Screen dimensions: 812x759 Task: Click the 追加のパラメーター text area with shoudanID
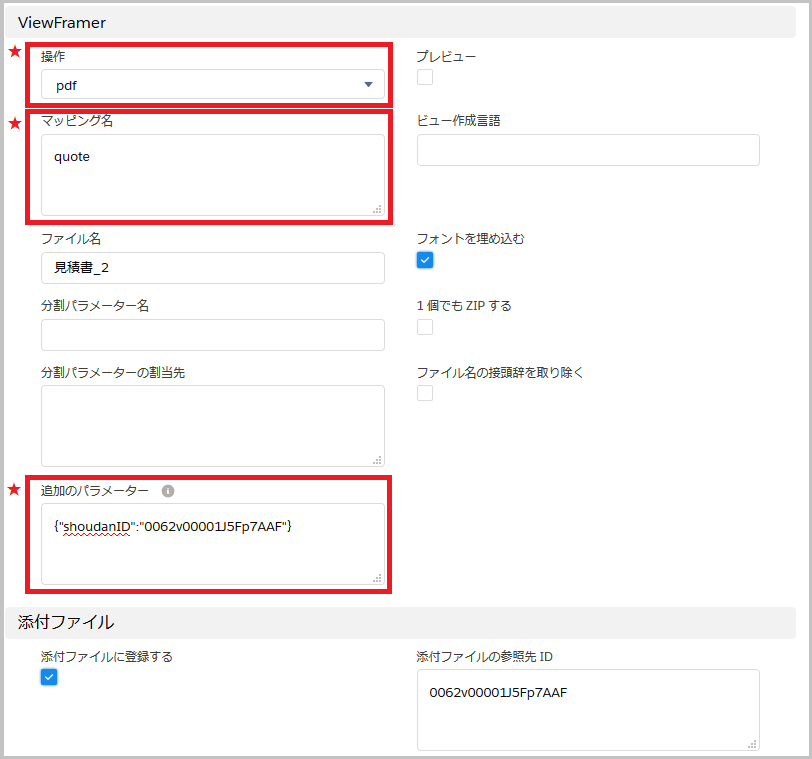(212, 545)
